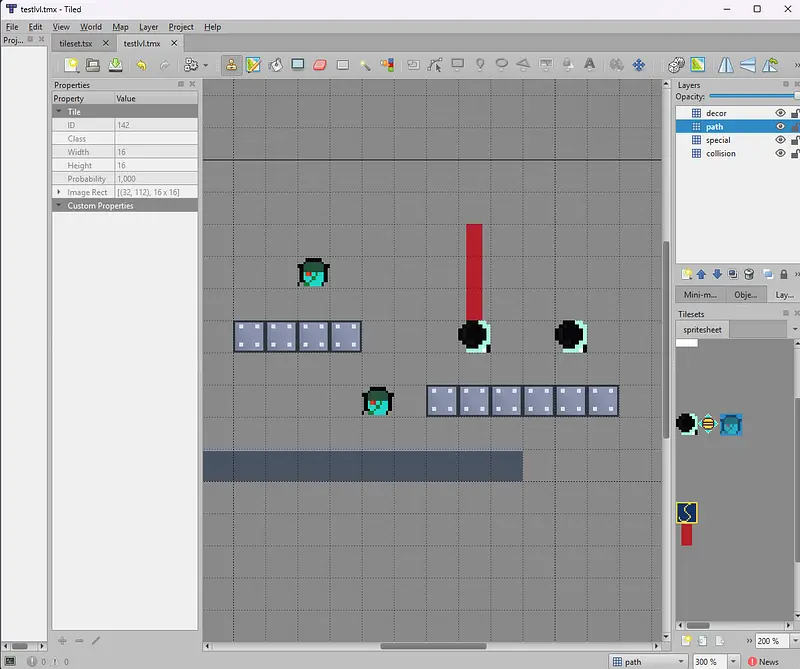Select the Bucket Fill tool
This screenshot has height=669, width=800.
coord(276,65)
